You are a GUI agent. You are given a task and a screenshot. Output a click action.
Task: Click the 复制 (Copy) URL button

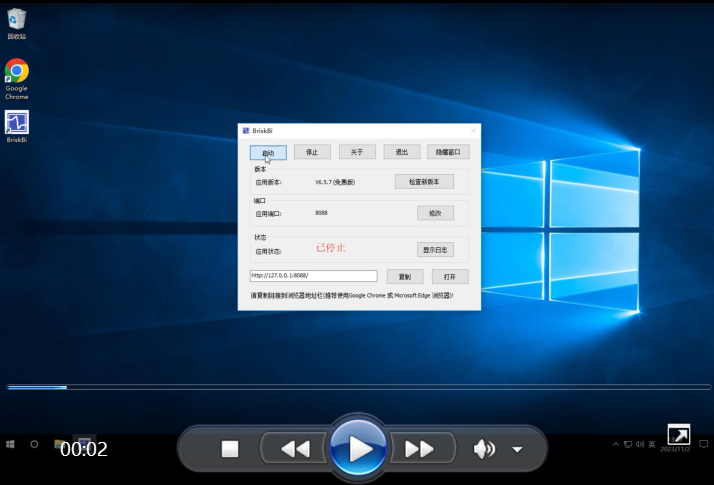[405, 277]
